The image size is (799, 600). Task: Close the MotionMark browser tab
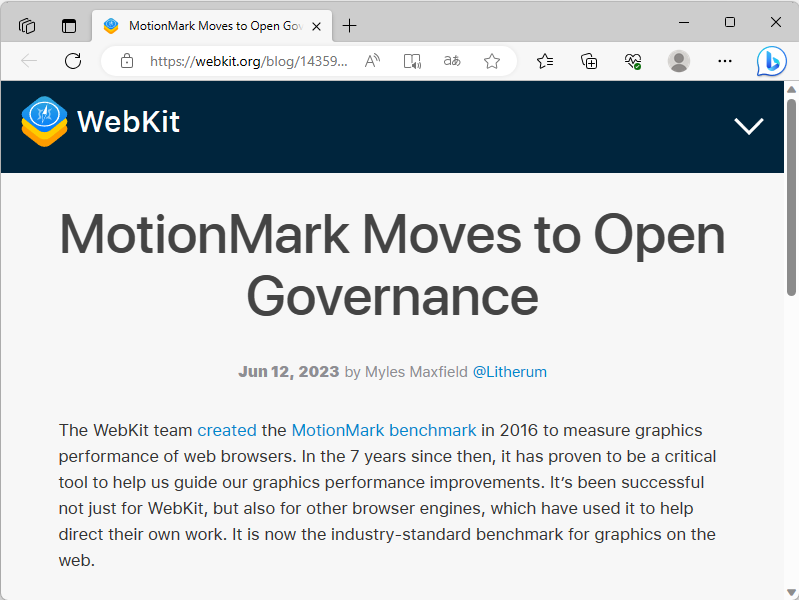pyautogui.click(x=316, y=26)
